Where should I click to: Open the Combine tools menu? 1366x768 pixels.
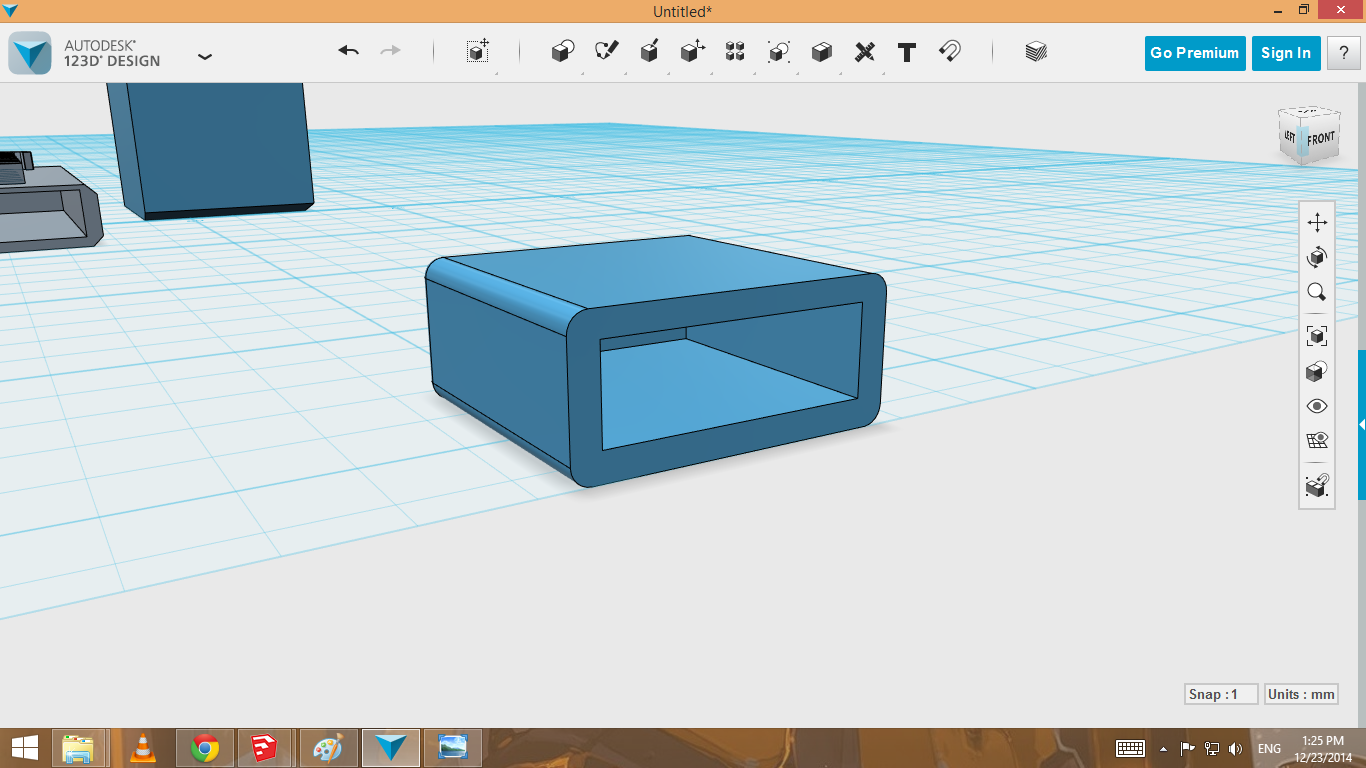[822, 52]
